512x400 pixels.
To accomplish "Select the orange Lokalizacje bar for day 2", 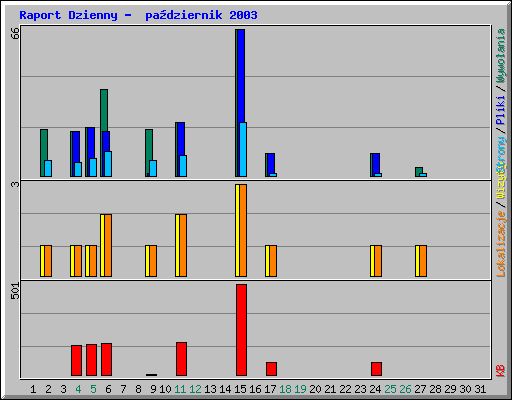I will click(48, 261).
